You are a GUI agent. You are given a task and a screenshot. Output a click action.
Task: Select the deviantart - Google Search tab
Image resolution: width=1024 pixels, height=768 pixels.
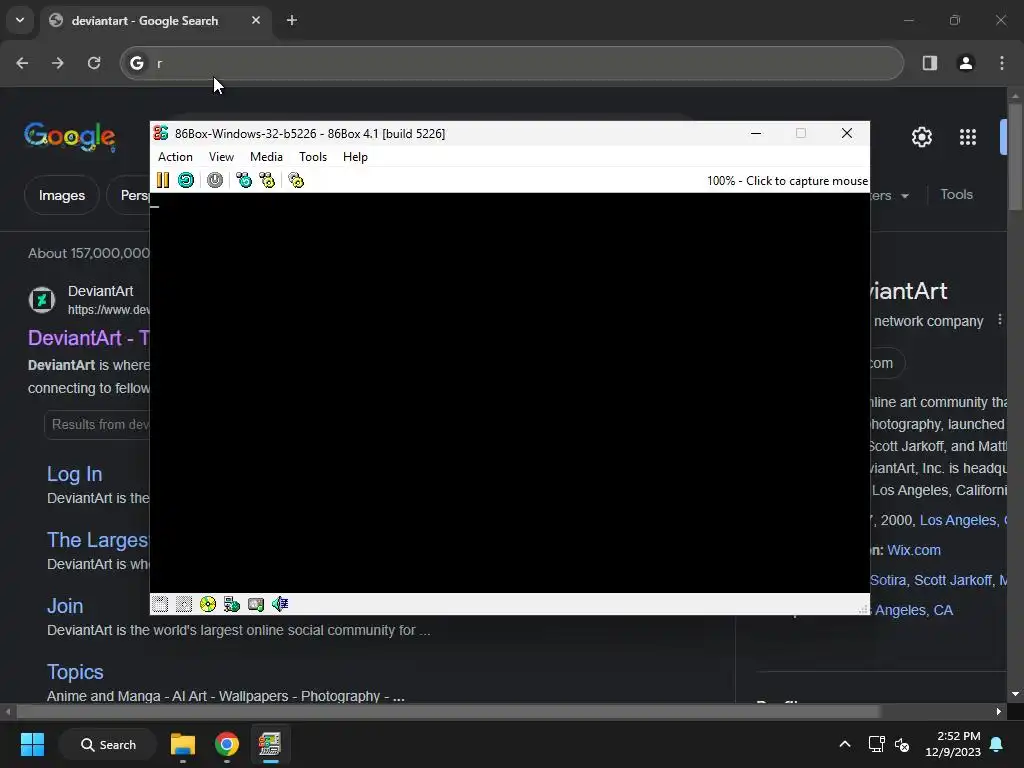[157, 20]
